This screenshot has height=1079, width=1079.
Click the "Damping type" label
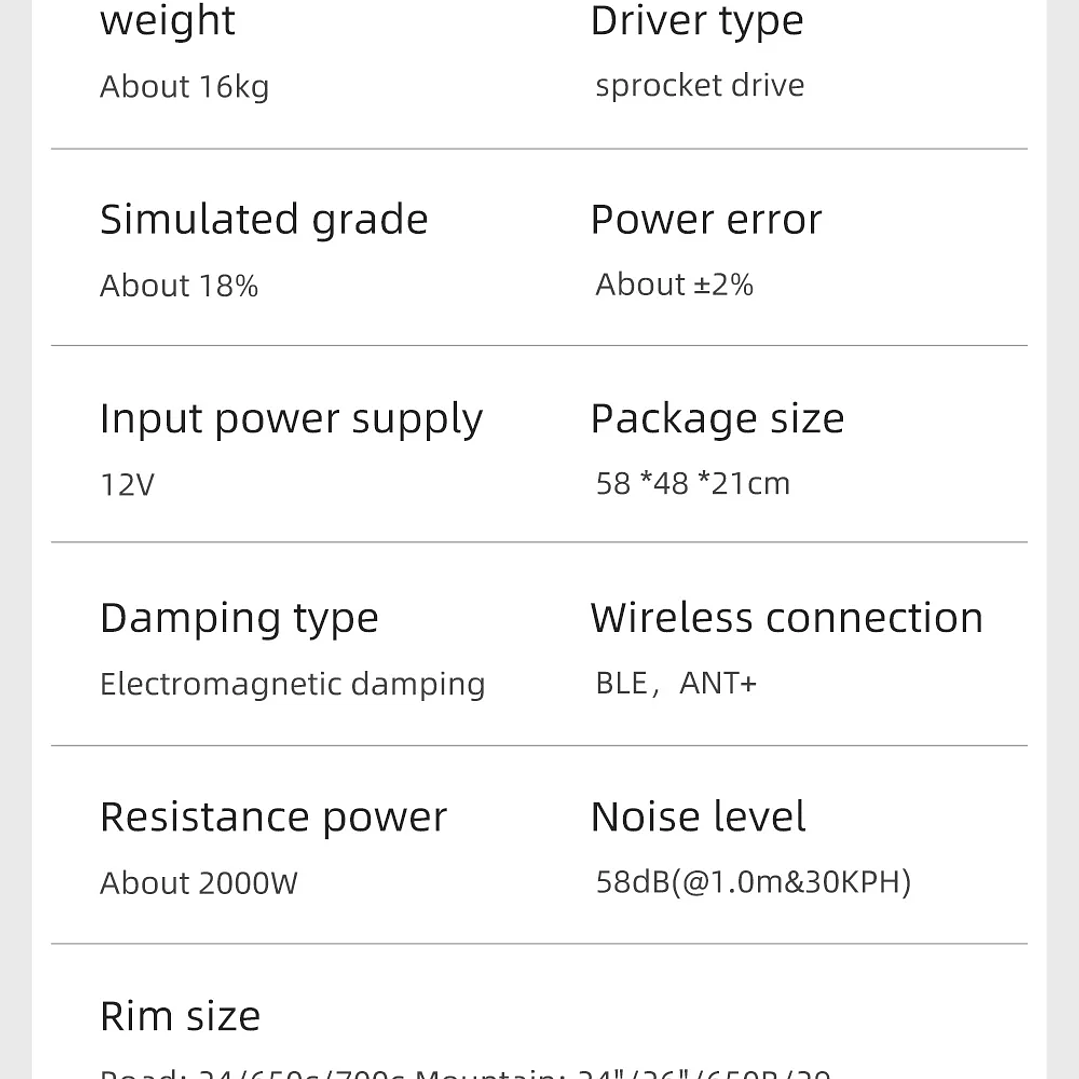239,618
